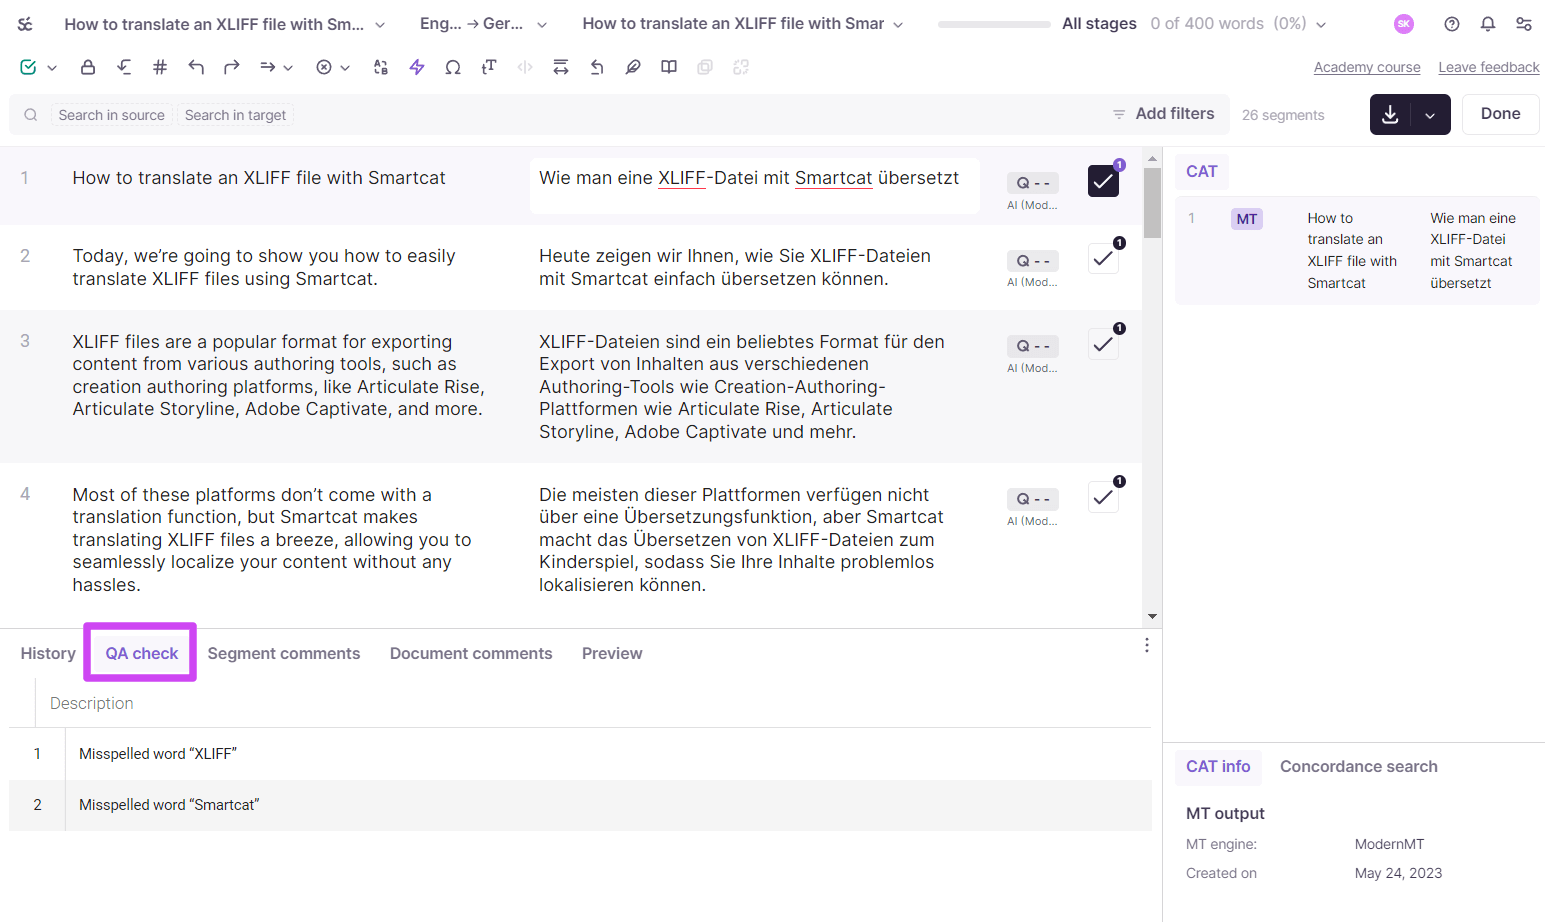Click the tT text size icon
1545x922 pixels.
click(x=489, y=67)
